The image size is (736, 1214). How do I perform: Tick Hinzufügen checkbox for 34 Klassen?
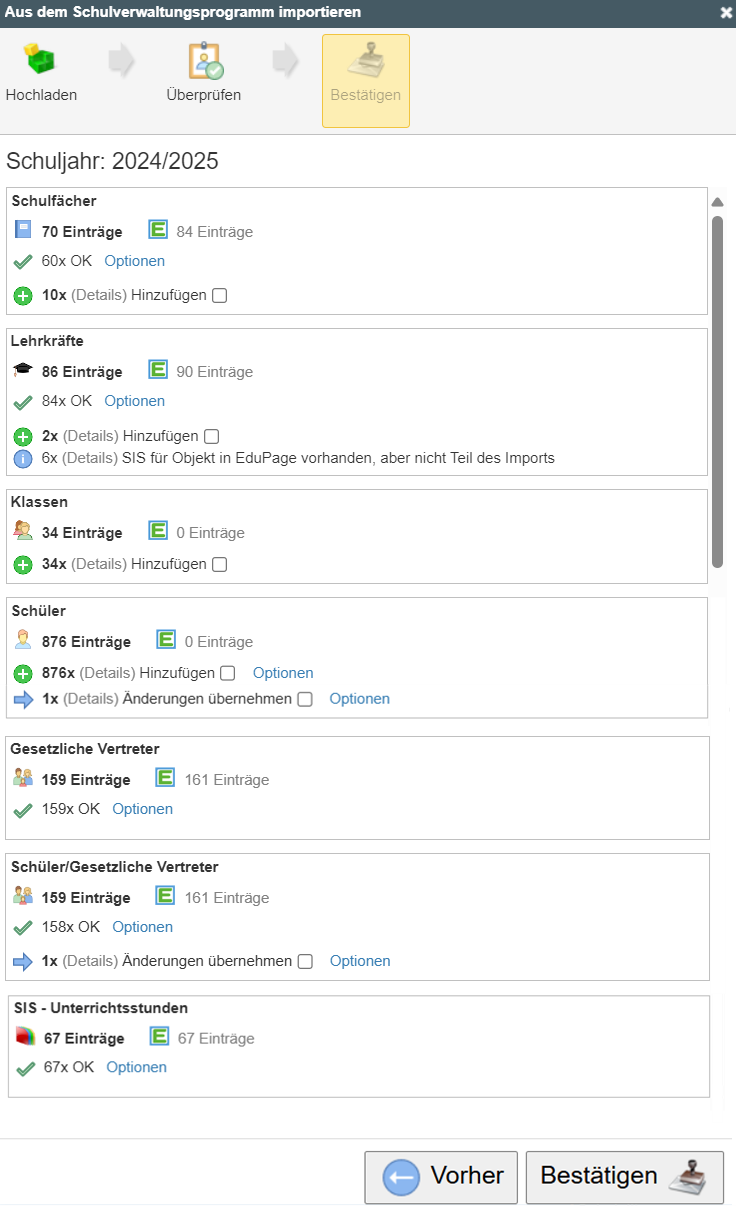coord(220,565)
